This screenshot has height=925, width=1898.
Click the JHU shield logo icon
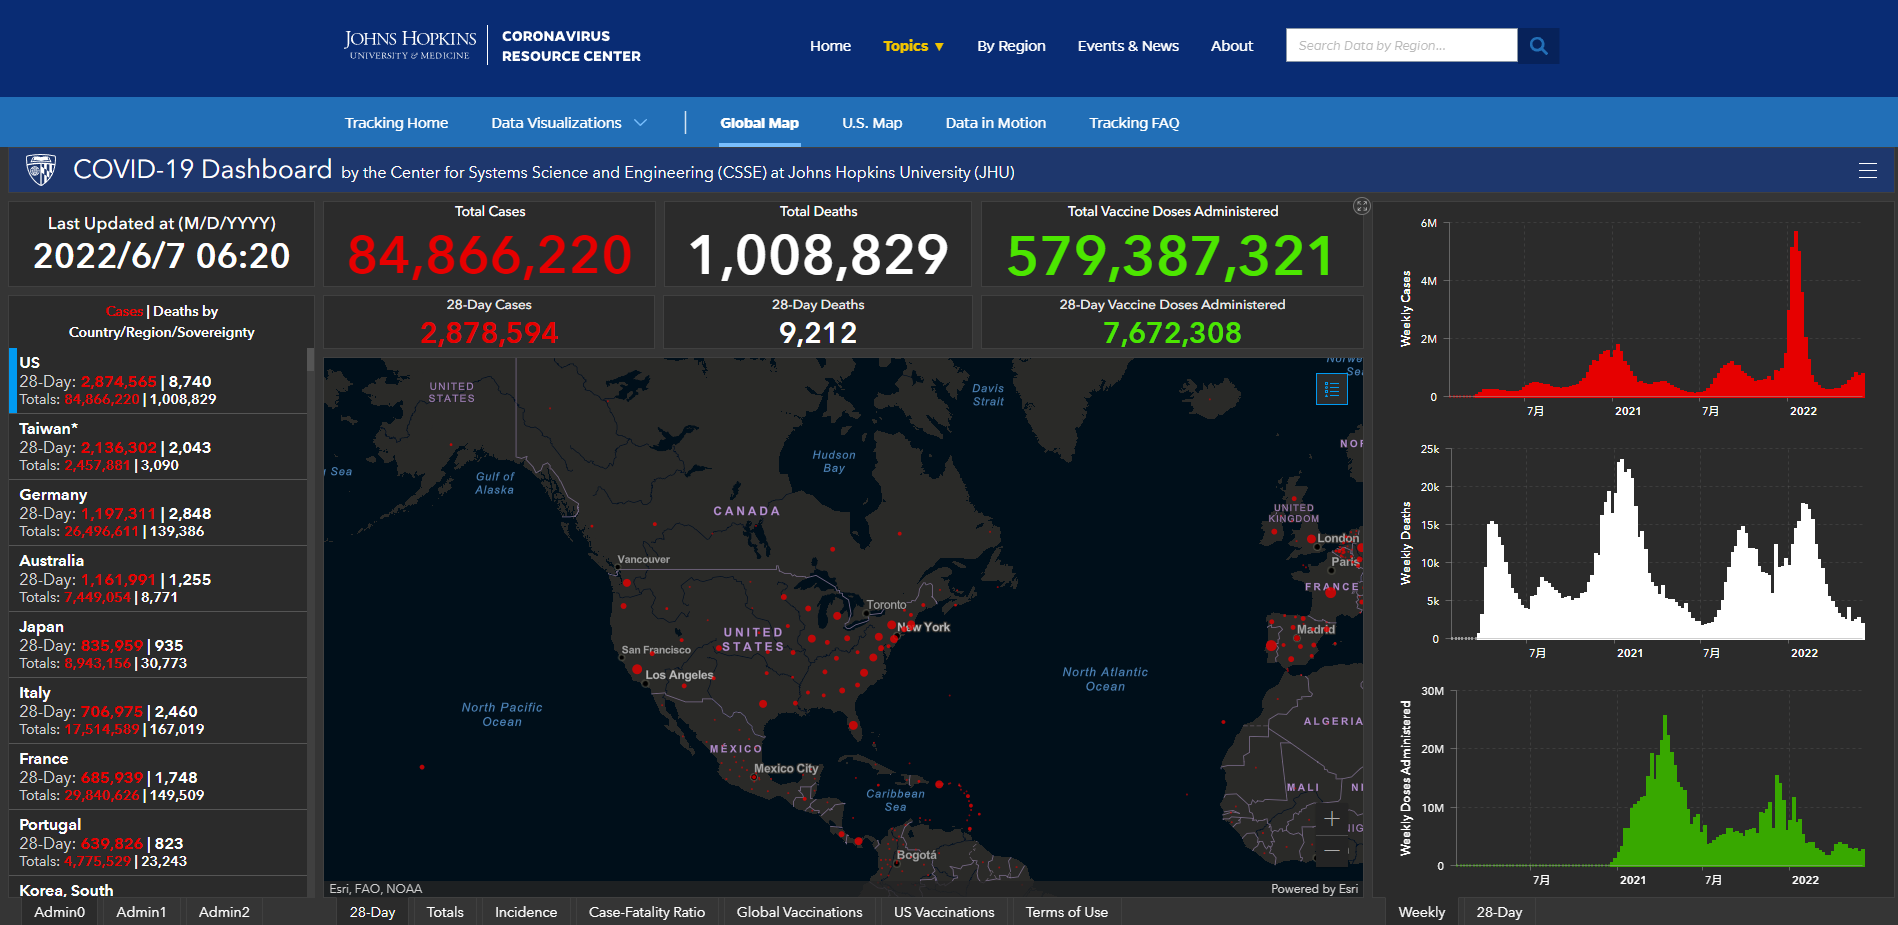pos(41,170)
